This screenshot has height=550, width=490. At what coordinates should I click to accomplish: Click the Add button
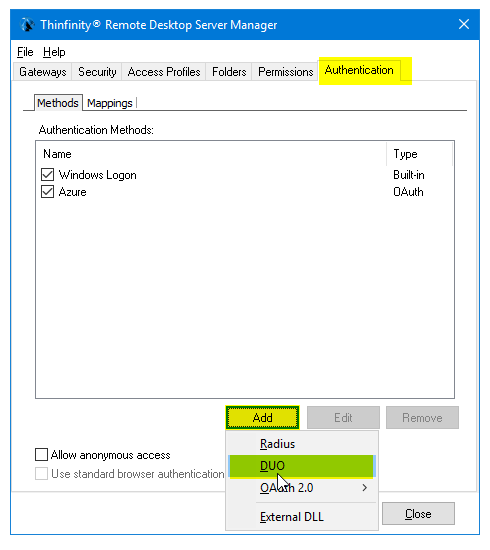tap(263, 418)
